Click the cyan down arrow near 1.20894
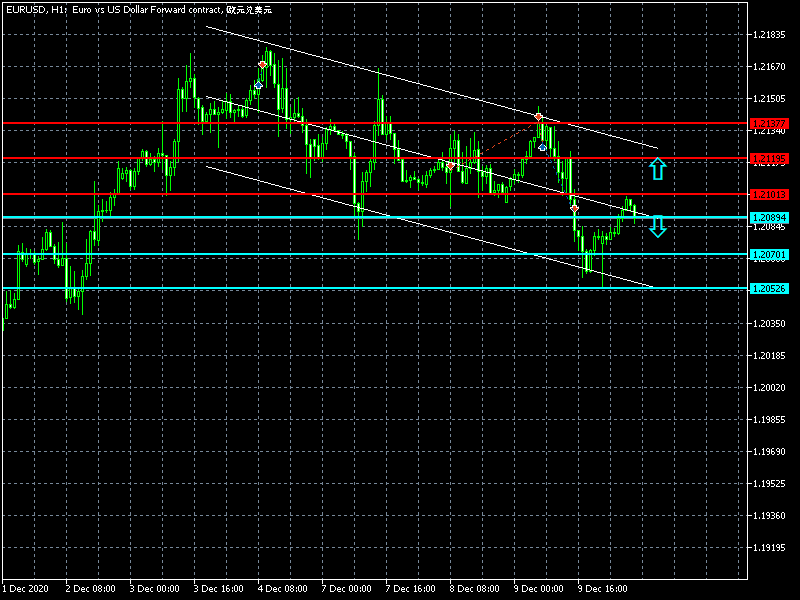Viewport: 800px width, 600px height. pos(658,227)
